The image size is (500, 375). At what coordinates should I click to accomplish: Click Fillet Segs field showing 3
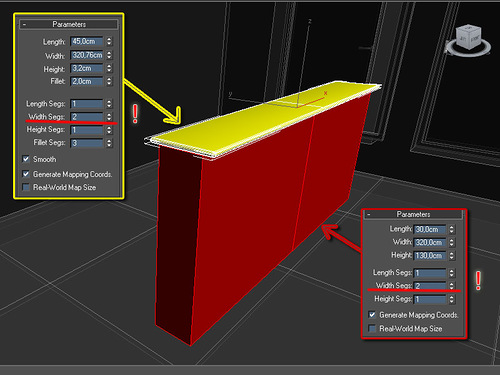point(87,143)
